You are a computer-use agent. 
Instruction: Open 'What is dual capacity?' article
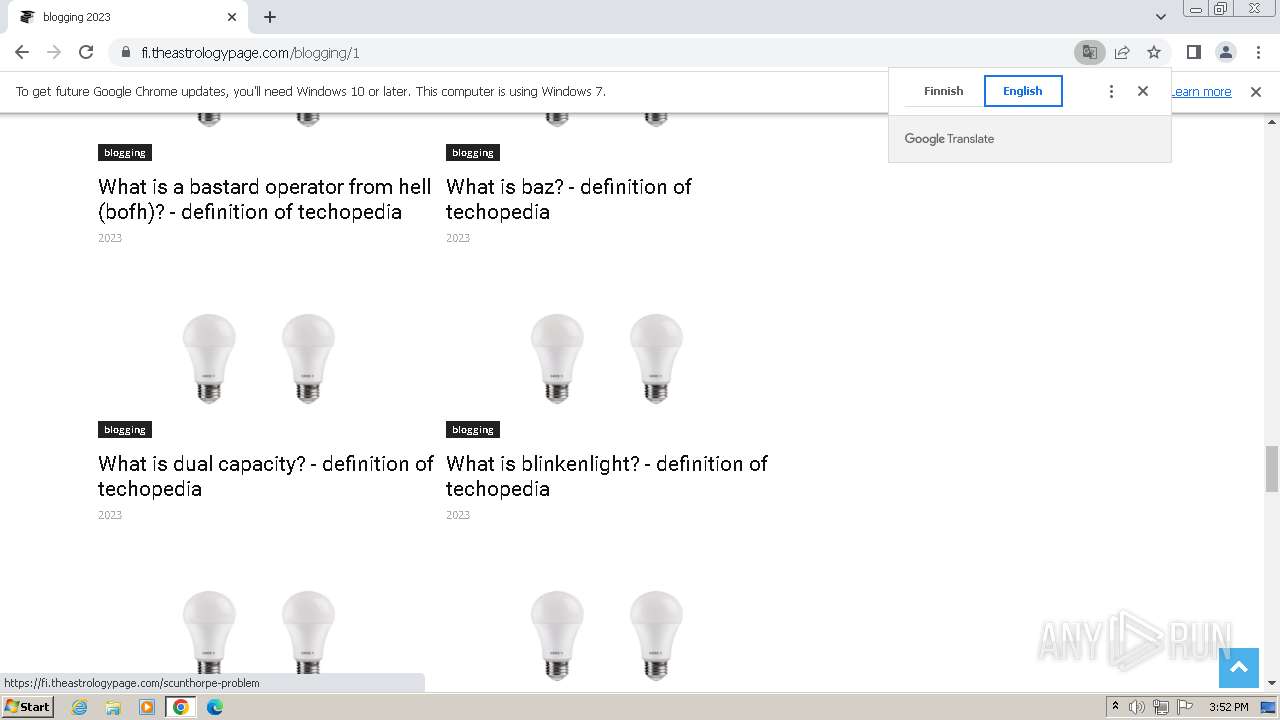266,476
